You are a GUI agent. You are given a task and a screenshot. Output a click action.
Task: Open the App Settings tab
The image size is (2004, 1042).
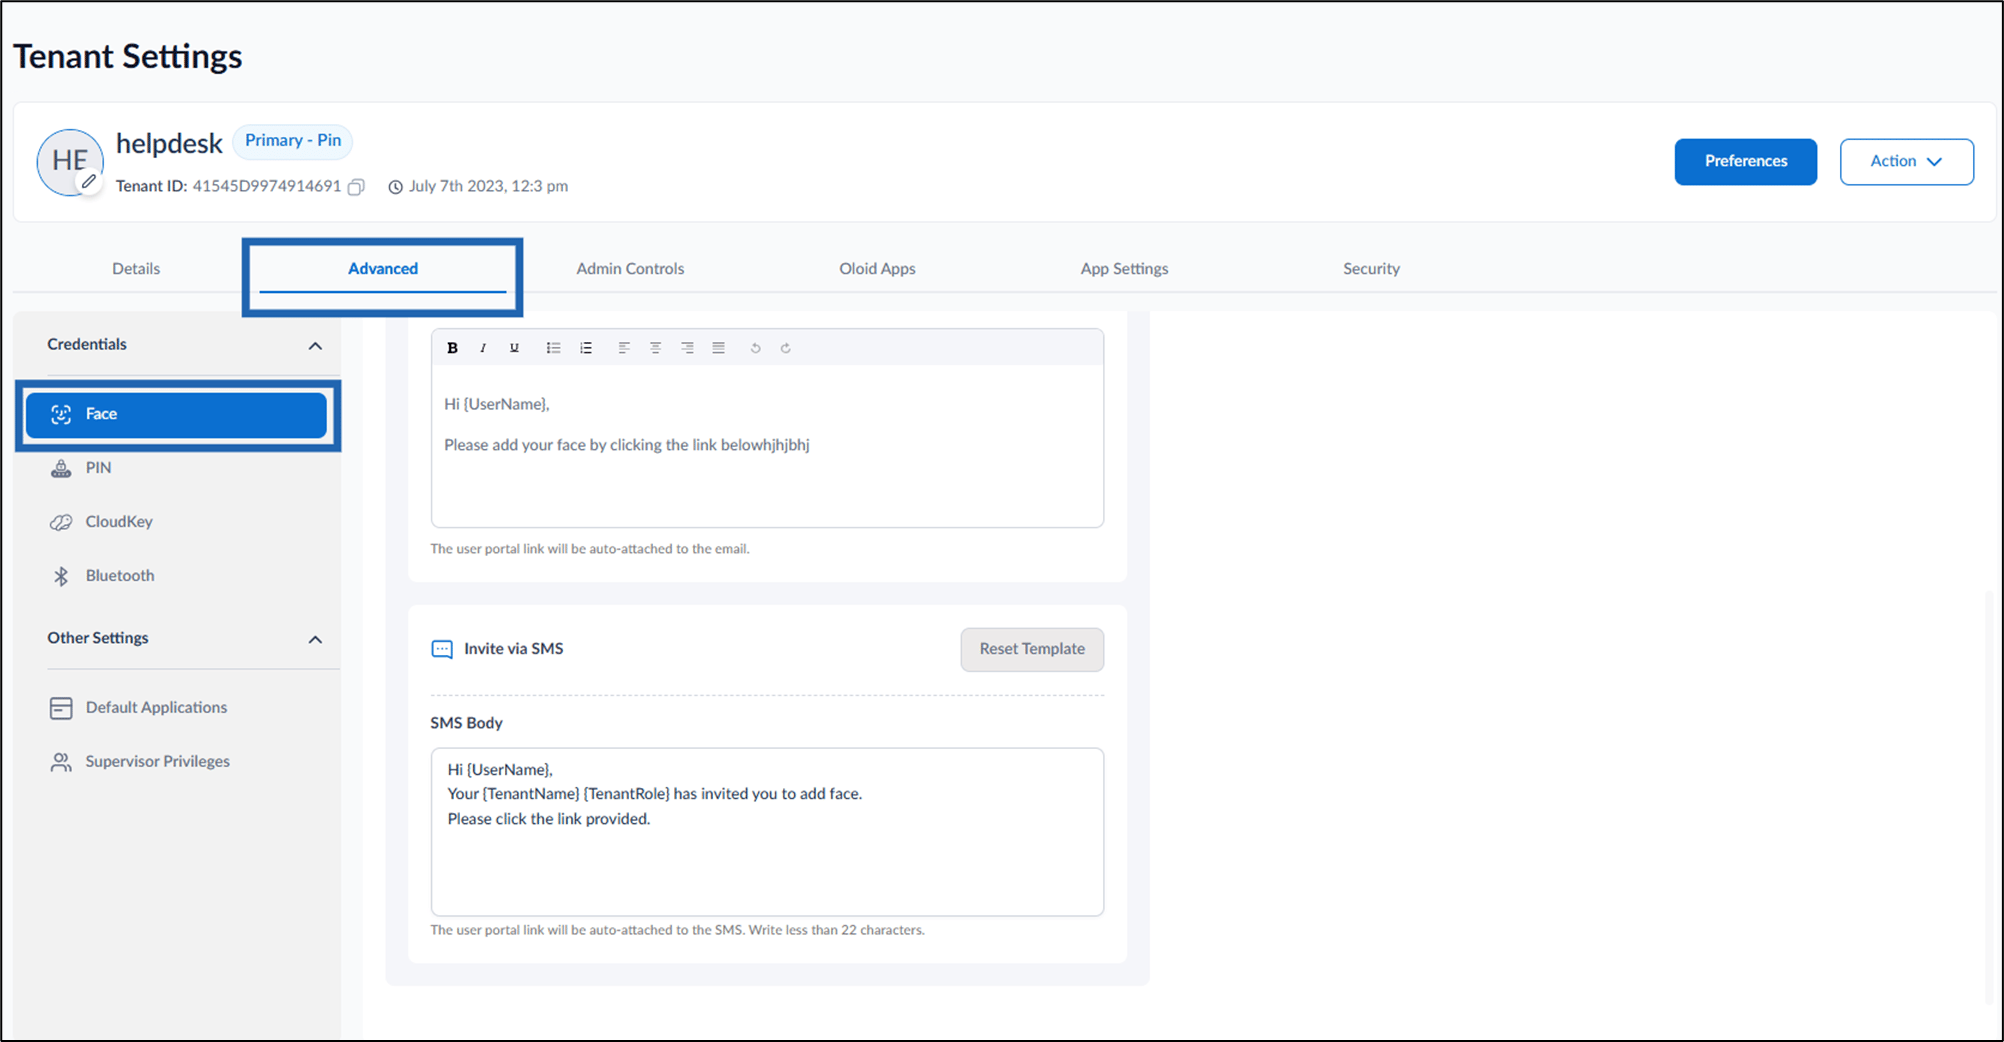click(x=1124, y=268)
